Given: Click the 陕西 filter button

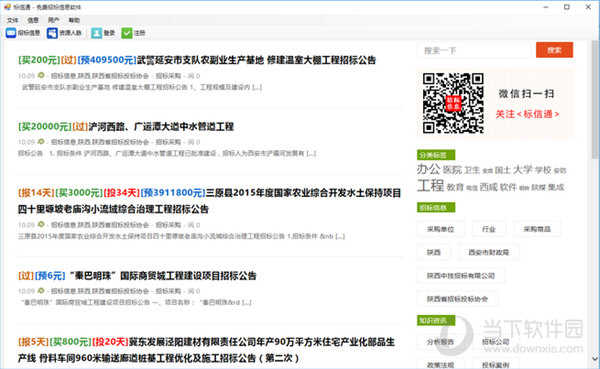Looking at the screenshot, I should [434, 252].
